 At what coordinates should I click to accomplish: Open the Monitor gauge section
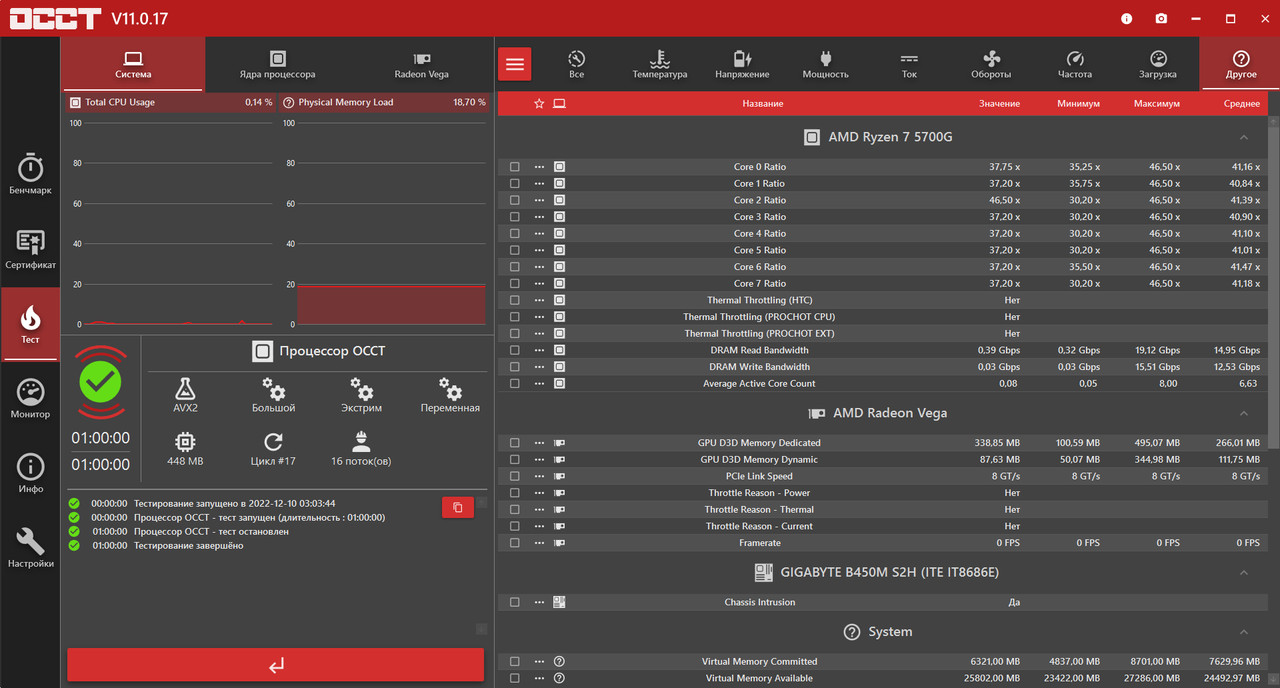click(x=30, y=398)
